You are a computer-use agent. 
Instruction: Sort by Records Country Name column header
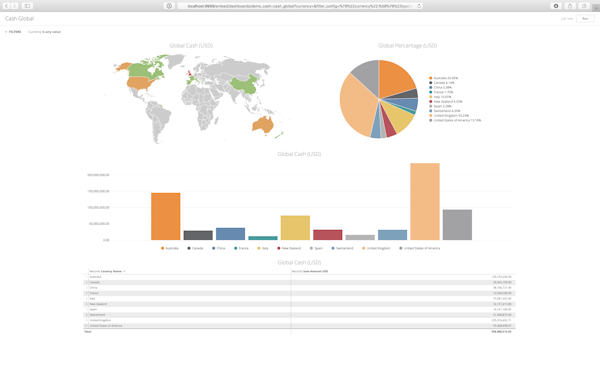[108, 271]
